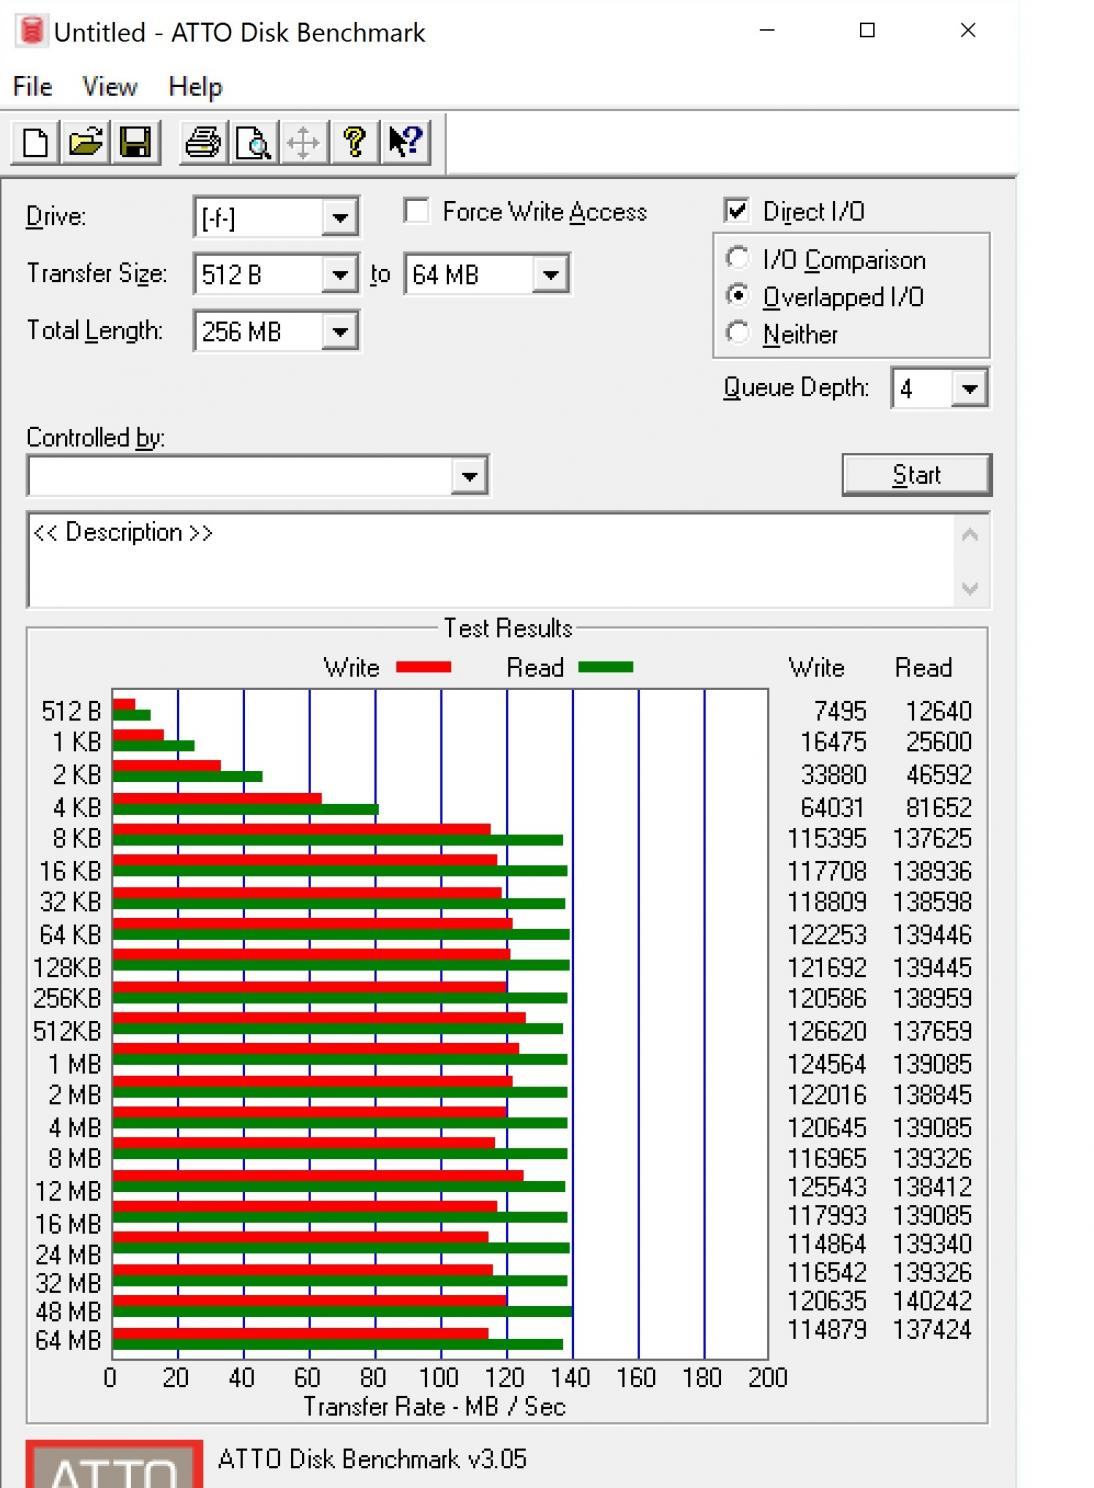This screenshot has width=1094, height=1488.
Task: Click write value 126620
Action: pos(827,1031)
